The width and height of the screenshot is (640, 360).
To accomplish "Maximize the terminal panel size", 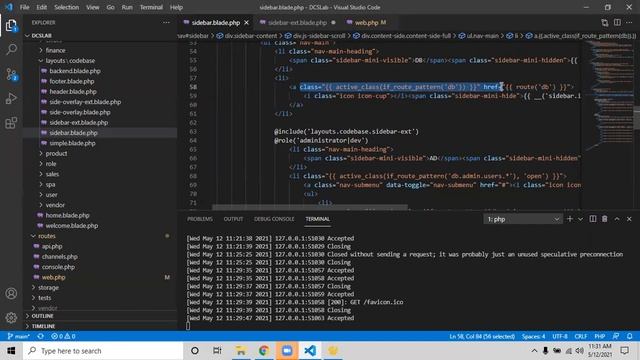I will (617, 219).
